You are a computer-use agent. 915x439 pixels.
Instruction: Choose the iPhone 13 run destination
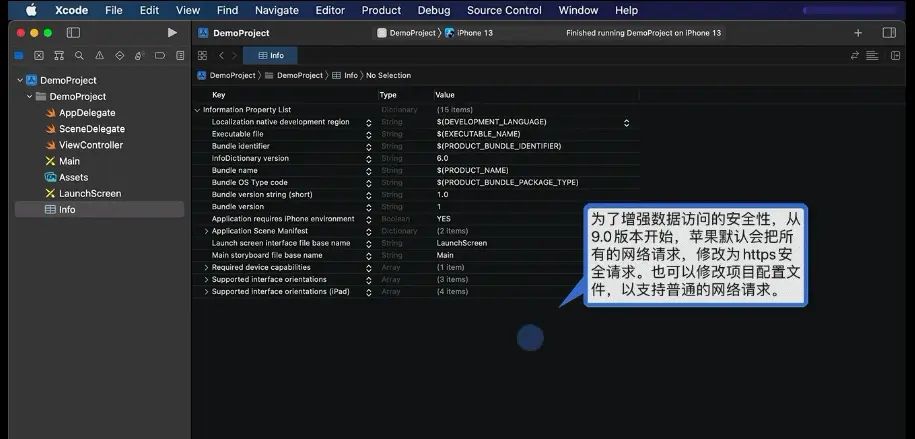click(469, 33)
